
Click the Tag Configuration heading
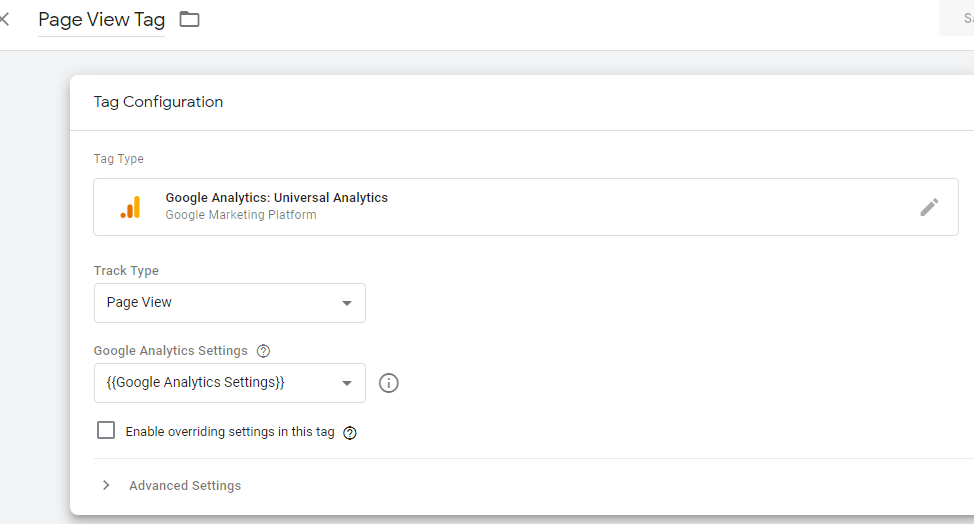tap(158, 102)
